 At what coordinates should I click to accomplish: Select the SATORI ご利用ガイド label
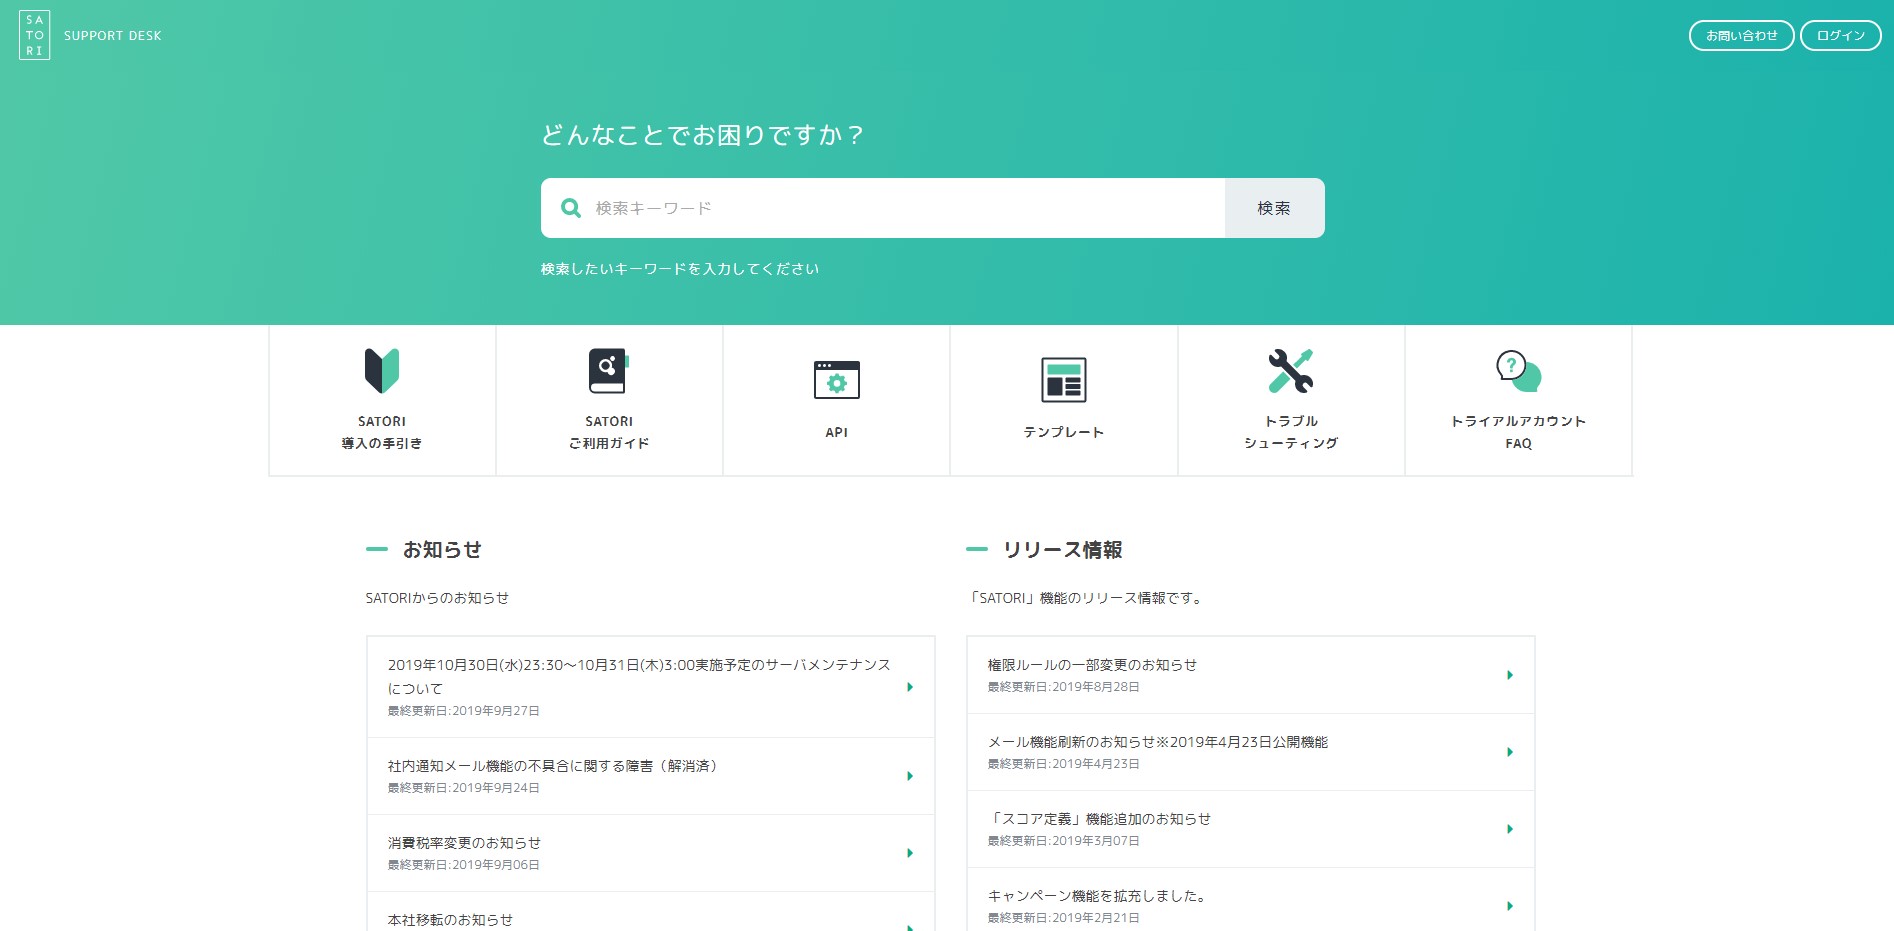[609, 432]
